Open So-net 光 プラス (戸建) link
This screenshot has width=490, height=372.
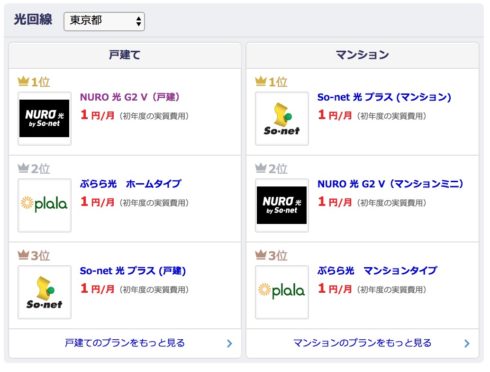tap(133, 271)
